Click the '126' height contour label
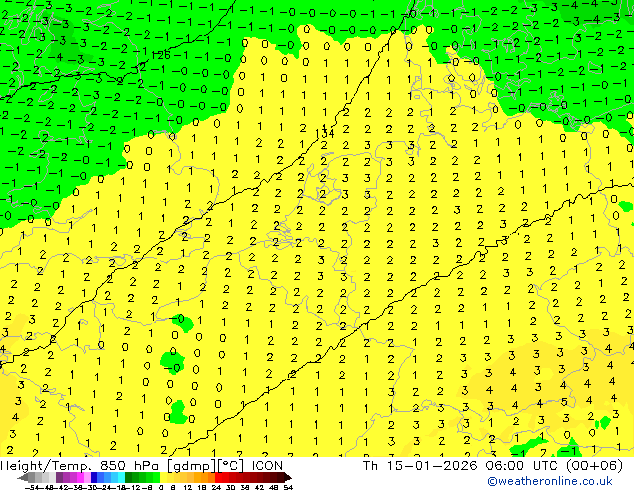Viewport: 634px width, 490px height. [161, 55]
